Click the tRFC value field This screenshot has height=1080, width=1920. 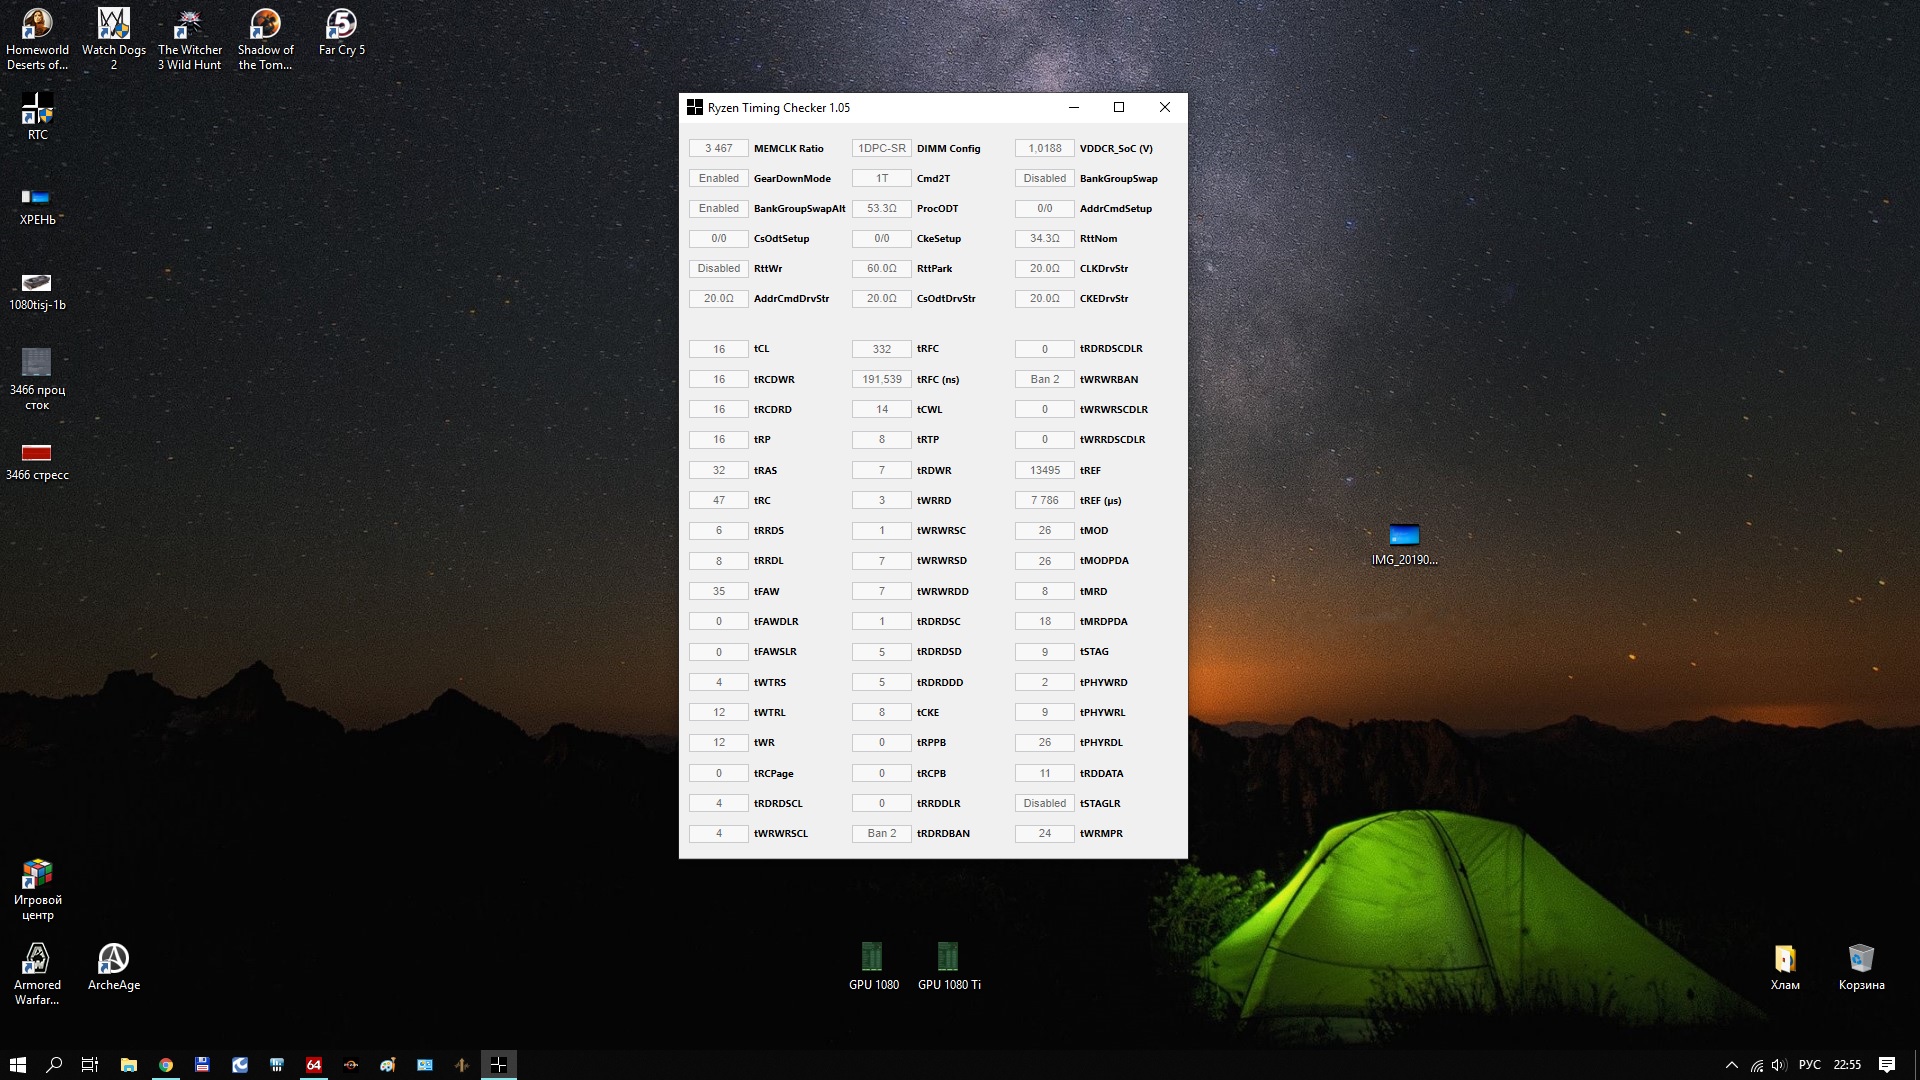click(x=881, y=349)
